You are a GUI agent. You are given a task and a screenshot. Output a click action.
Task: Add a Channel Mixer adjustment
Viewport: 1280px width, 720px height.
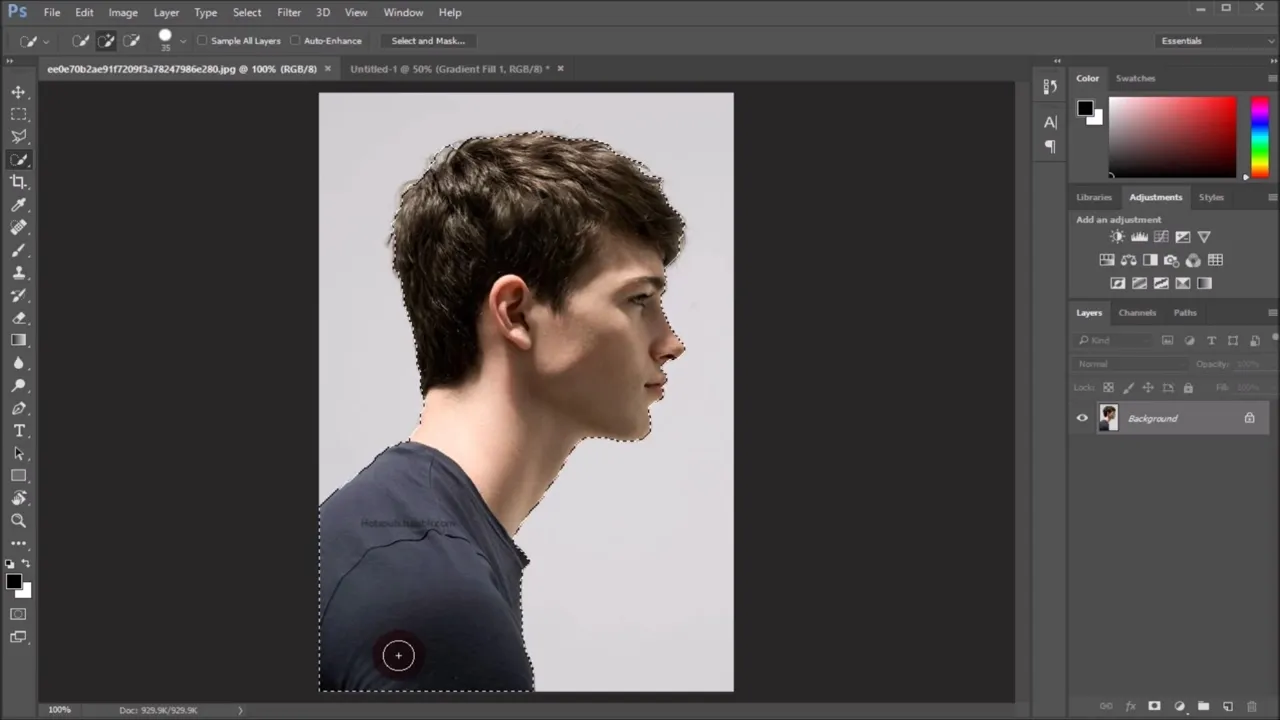tap(1193, 260)
